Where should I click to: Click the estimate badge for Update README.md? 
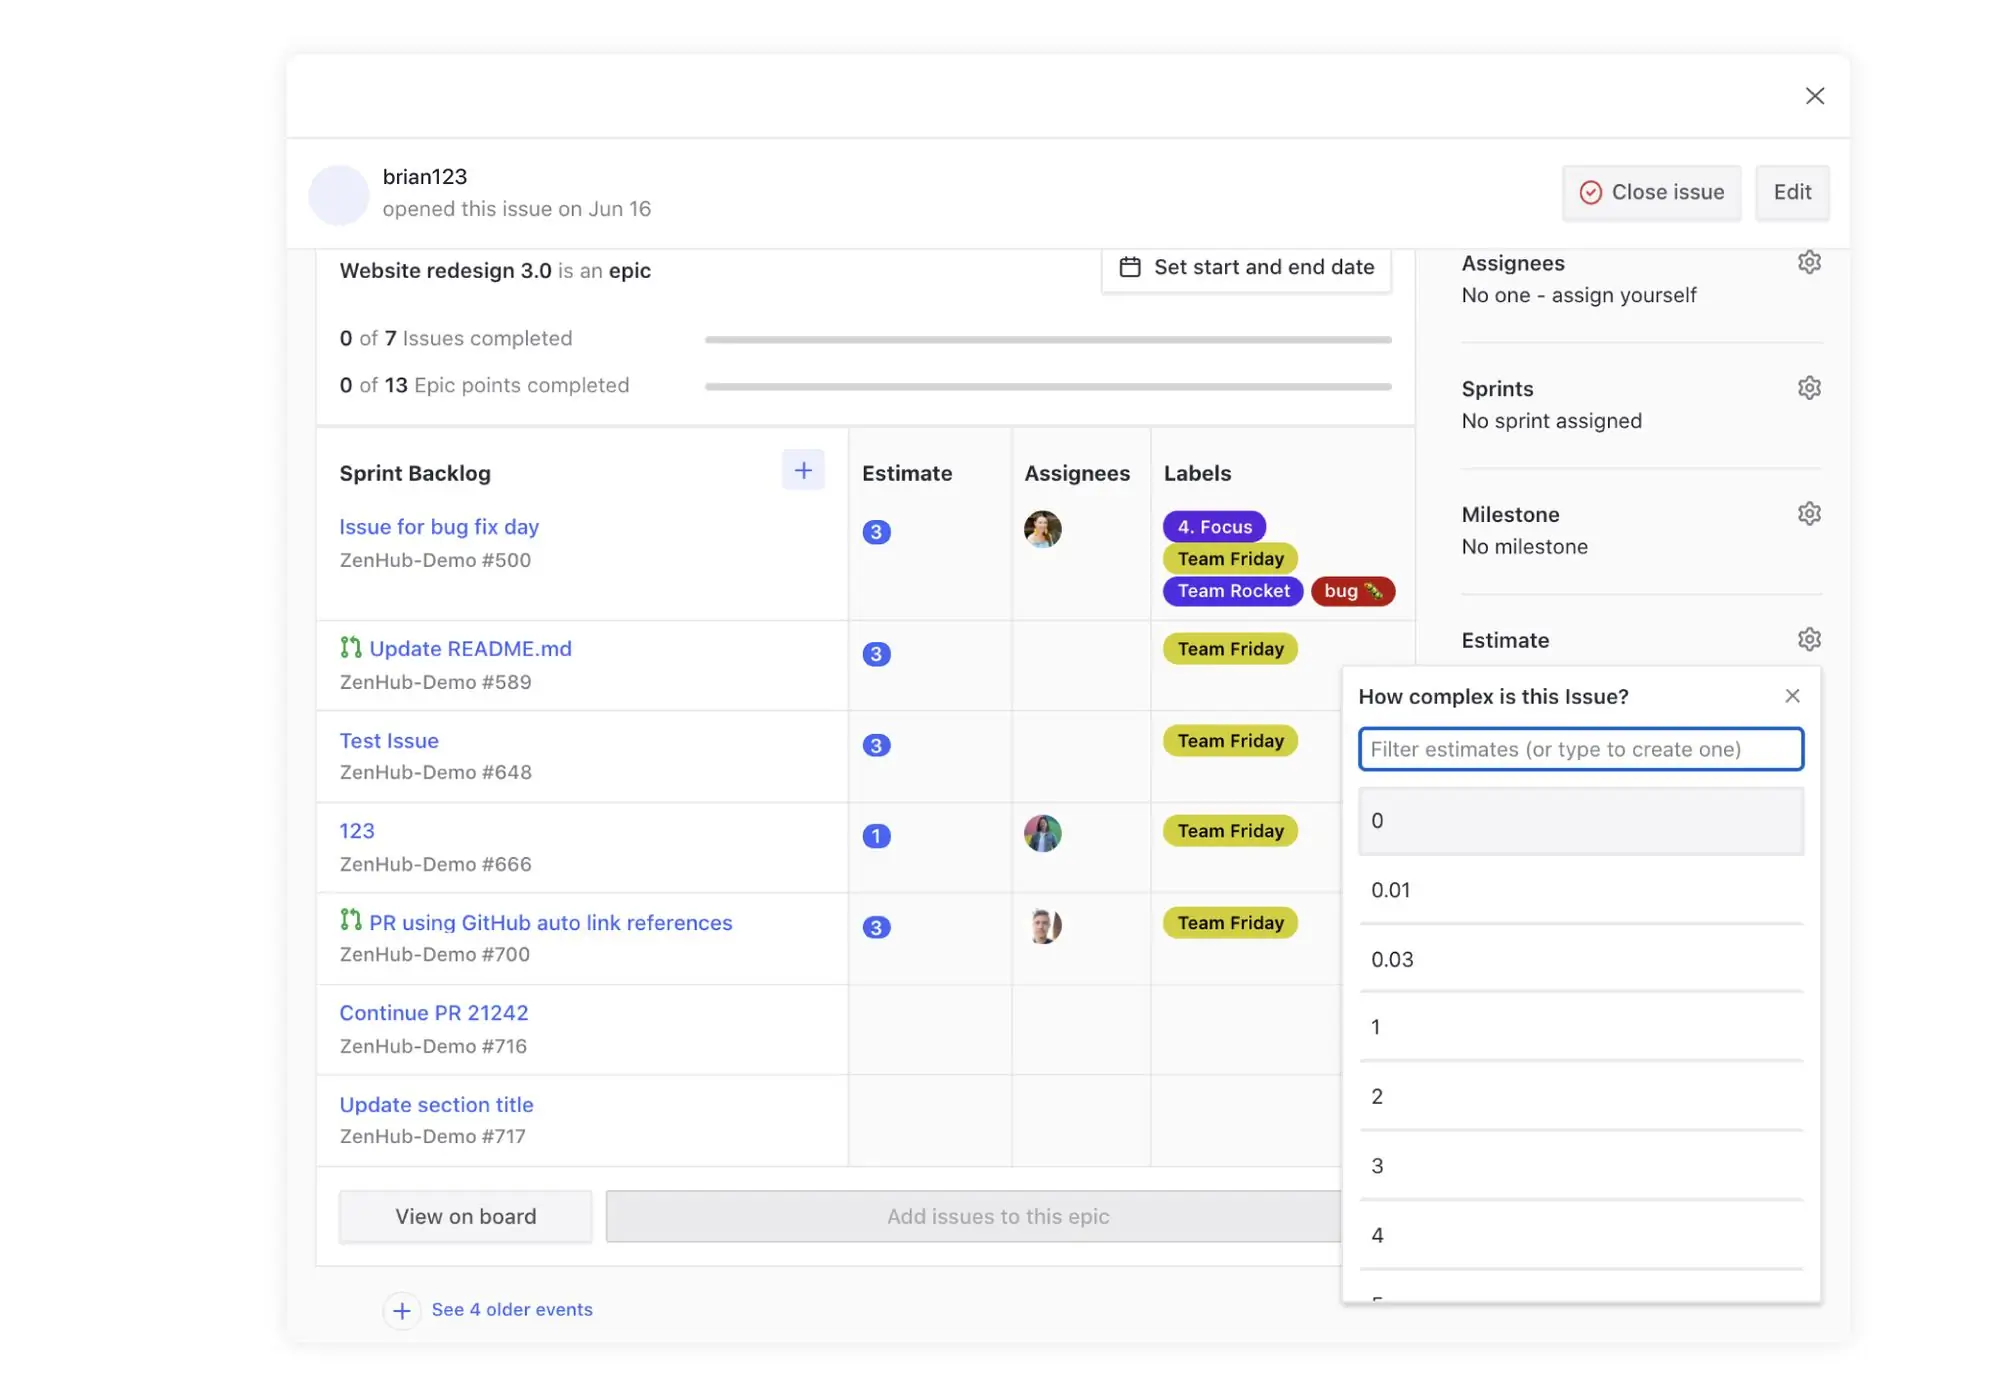[x=876, y=654]
